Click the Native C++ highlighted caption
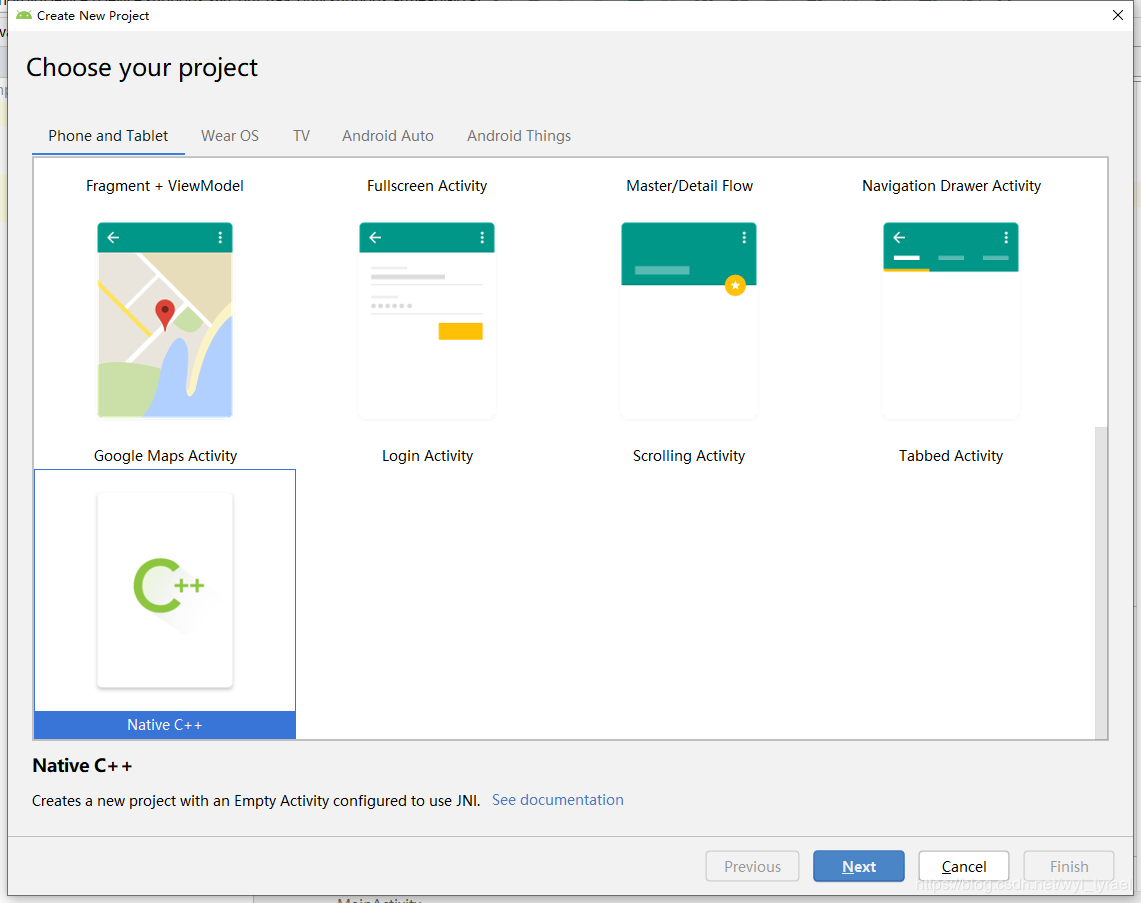This screenshot has width=1141, height=903. (x=165, y=725)
